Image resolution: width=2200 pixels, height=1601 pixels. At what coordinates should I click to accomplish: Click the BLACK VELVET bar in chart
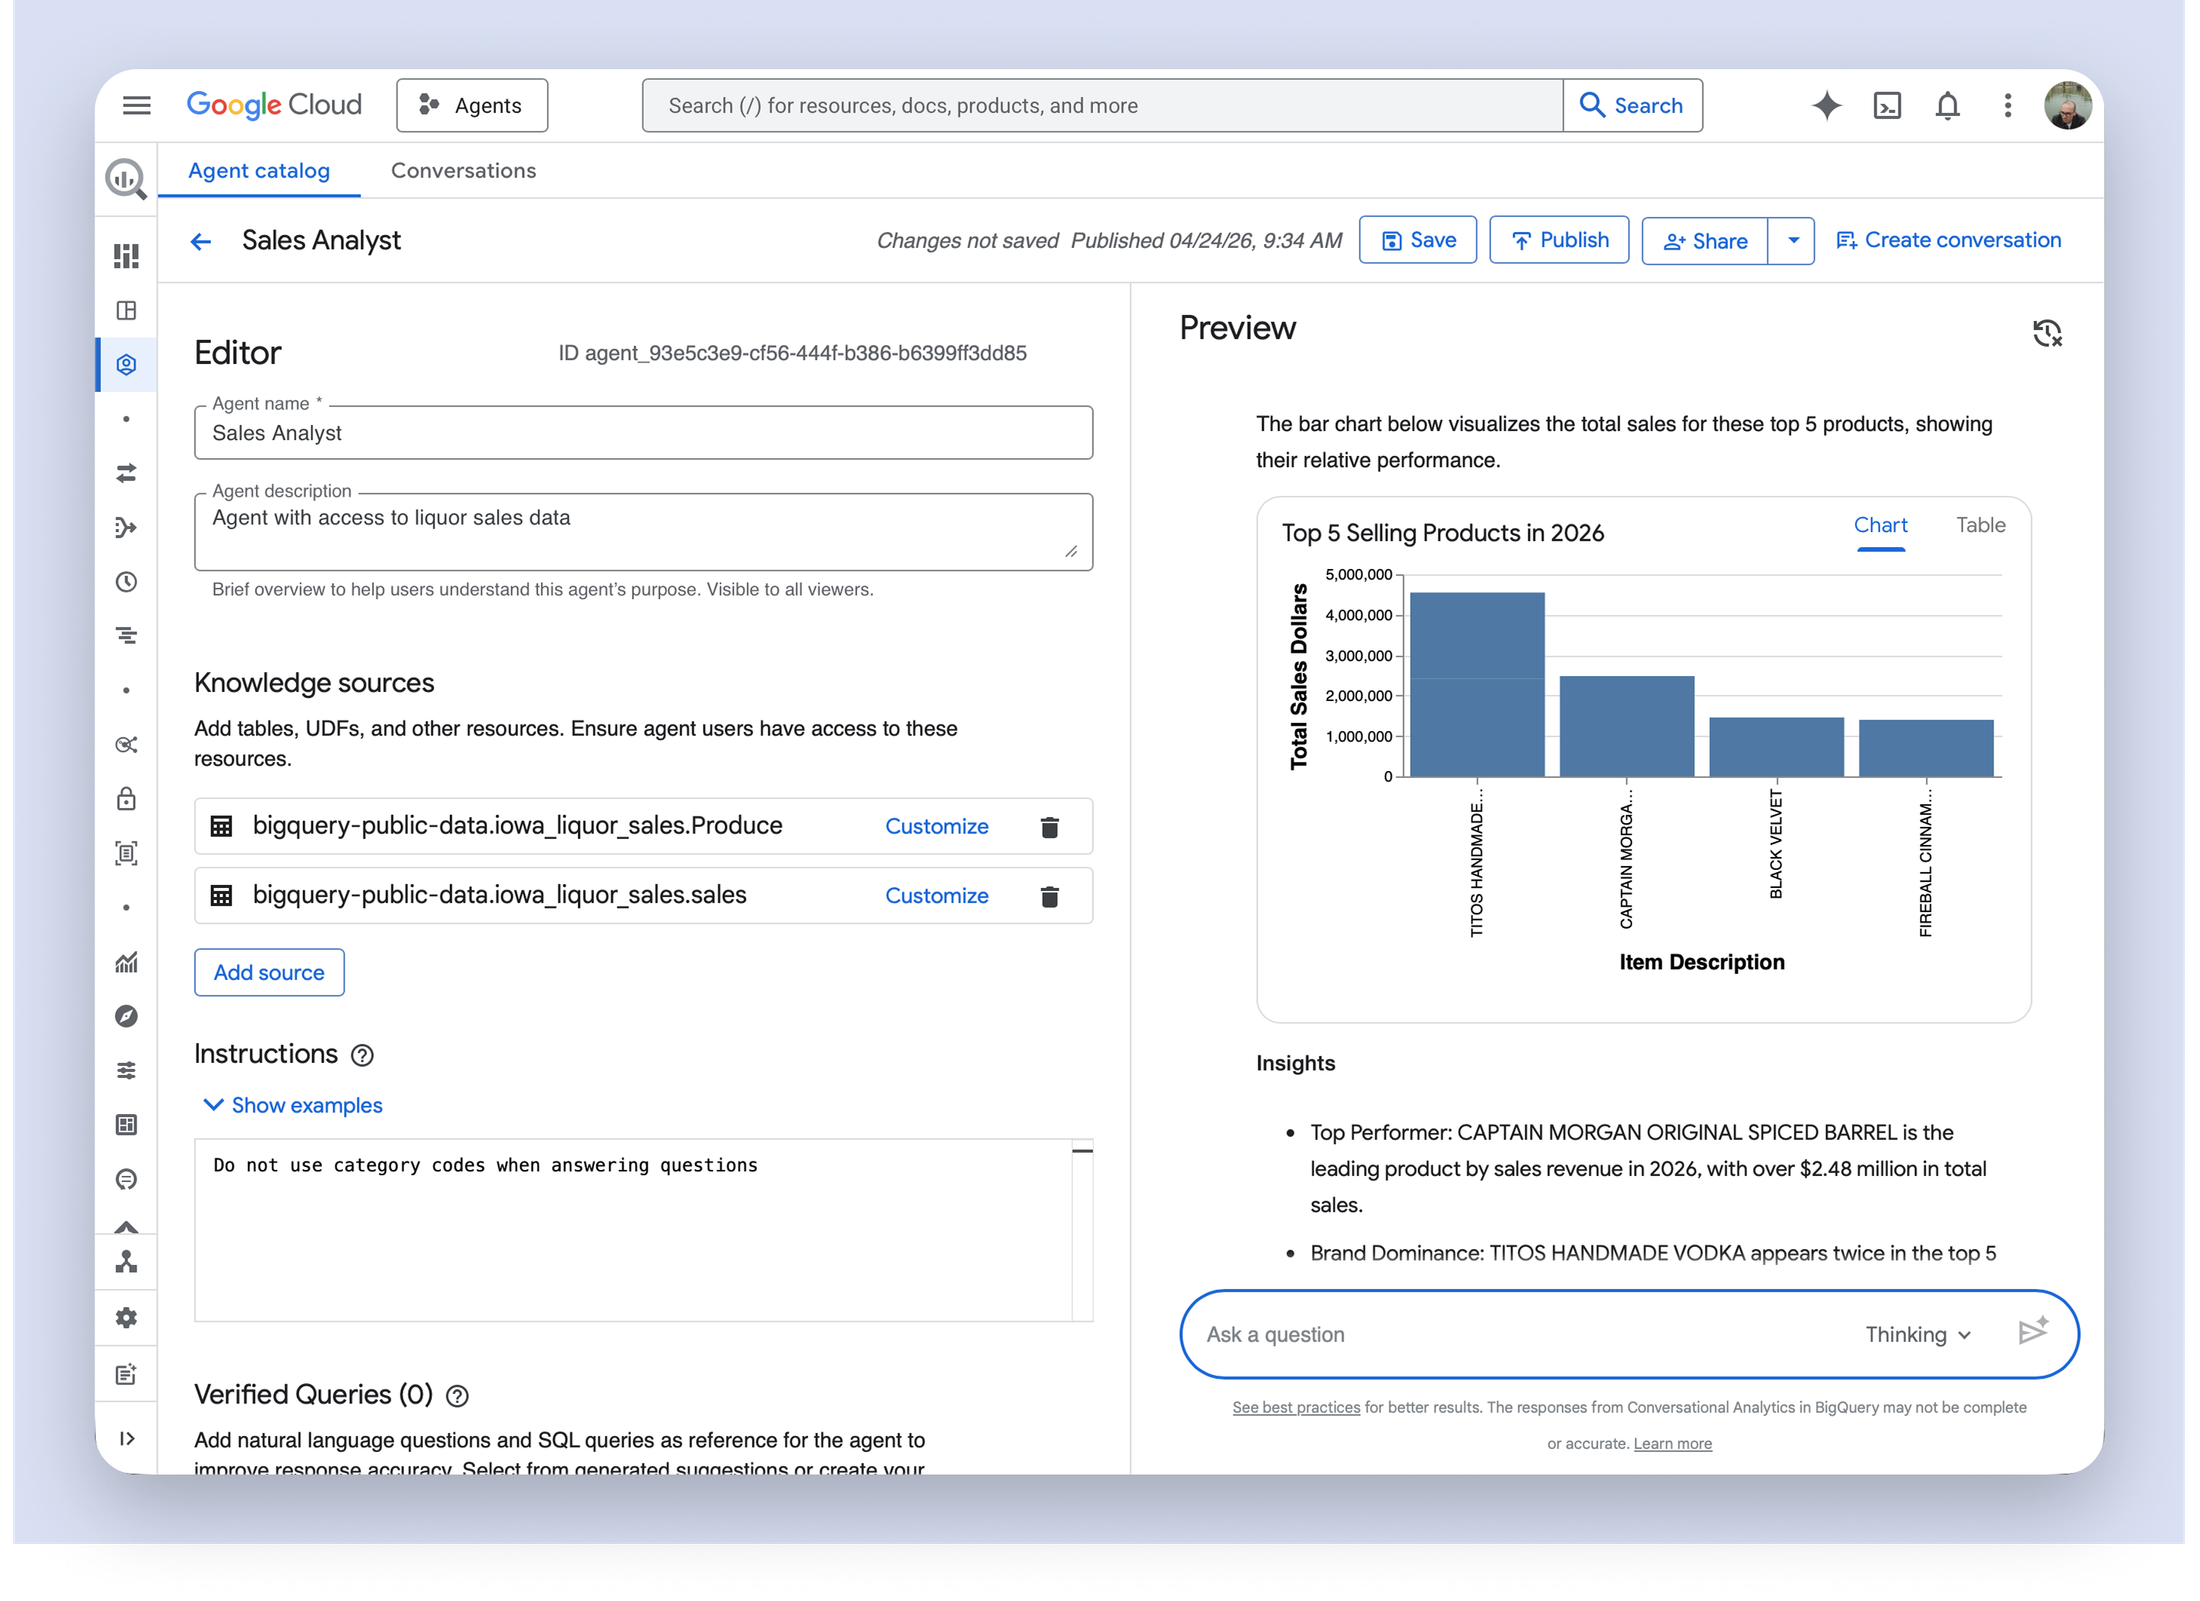(x=1776, y=747)
